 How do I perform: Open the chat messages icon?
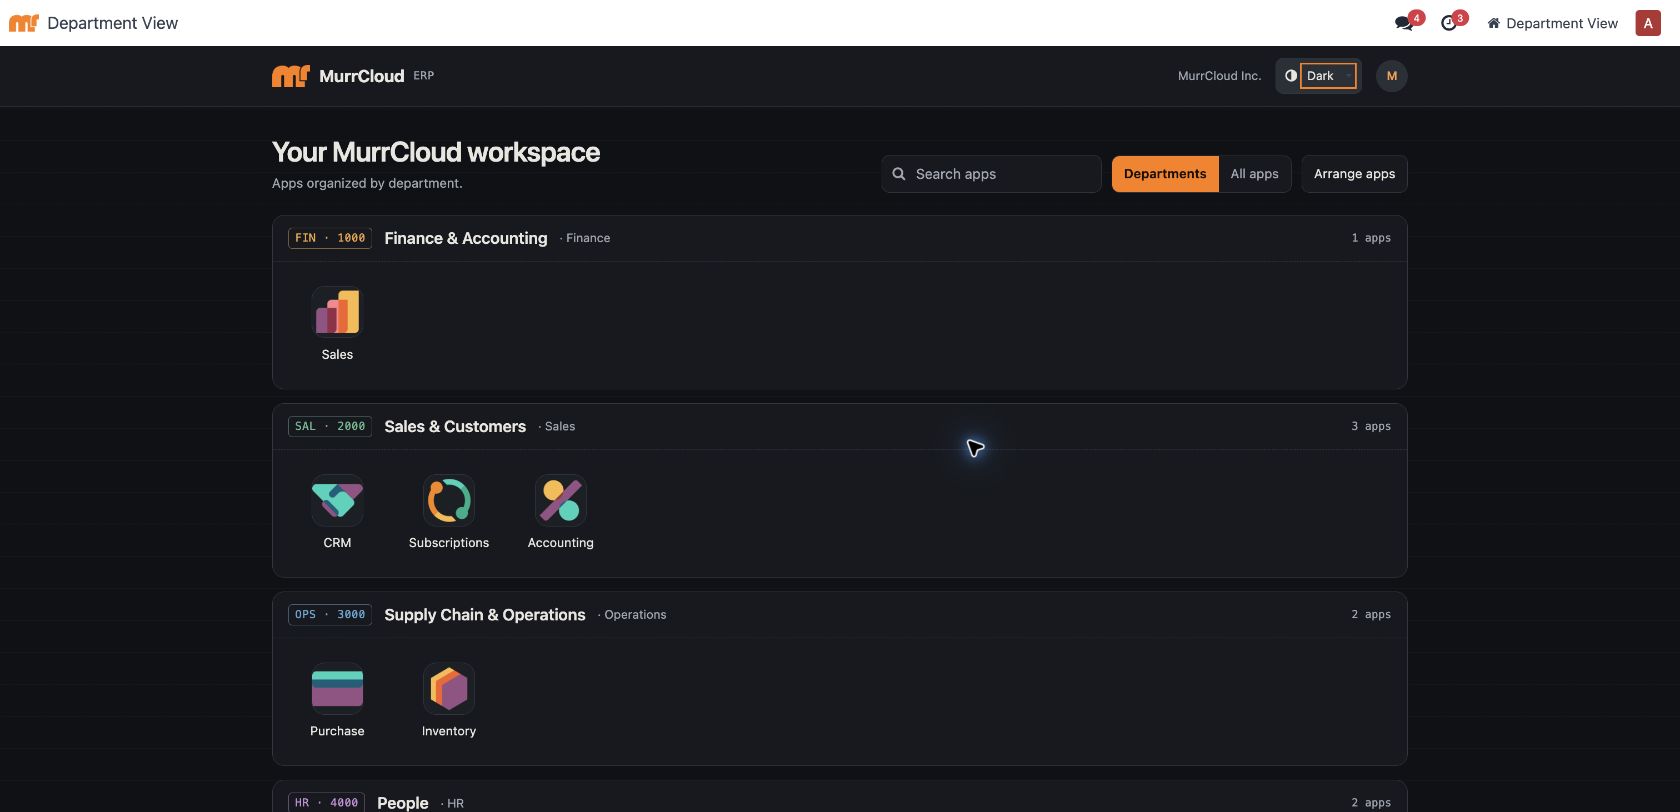tap(1405, 23)
